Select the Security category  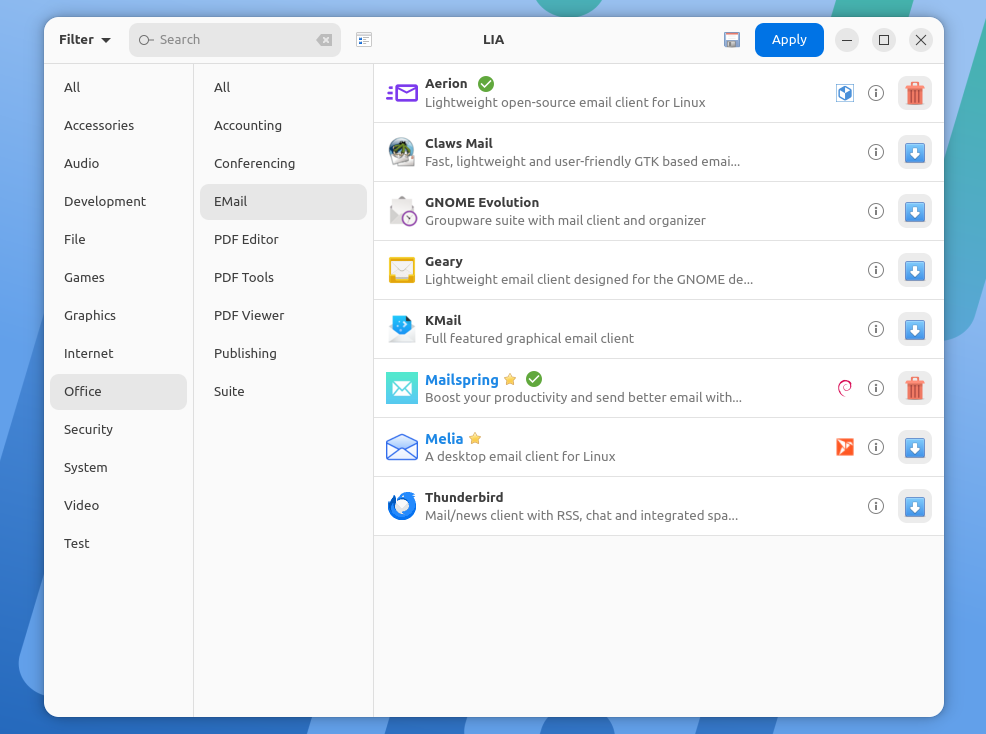click(x=118, y=430)
